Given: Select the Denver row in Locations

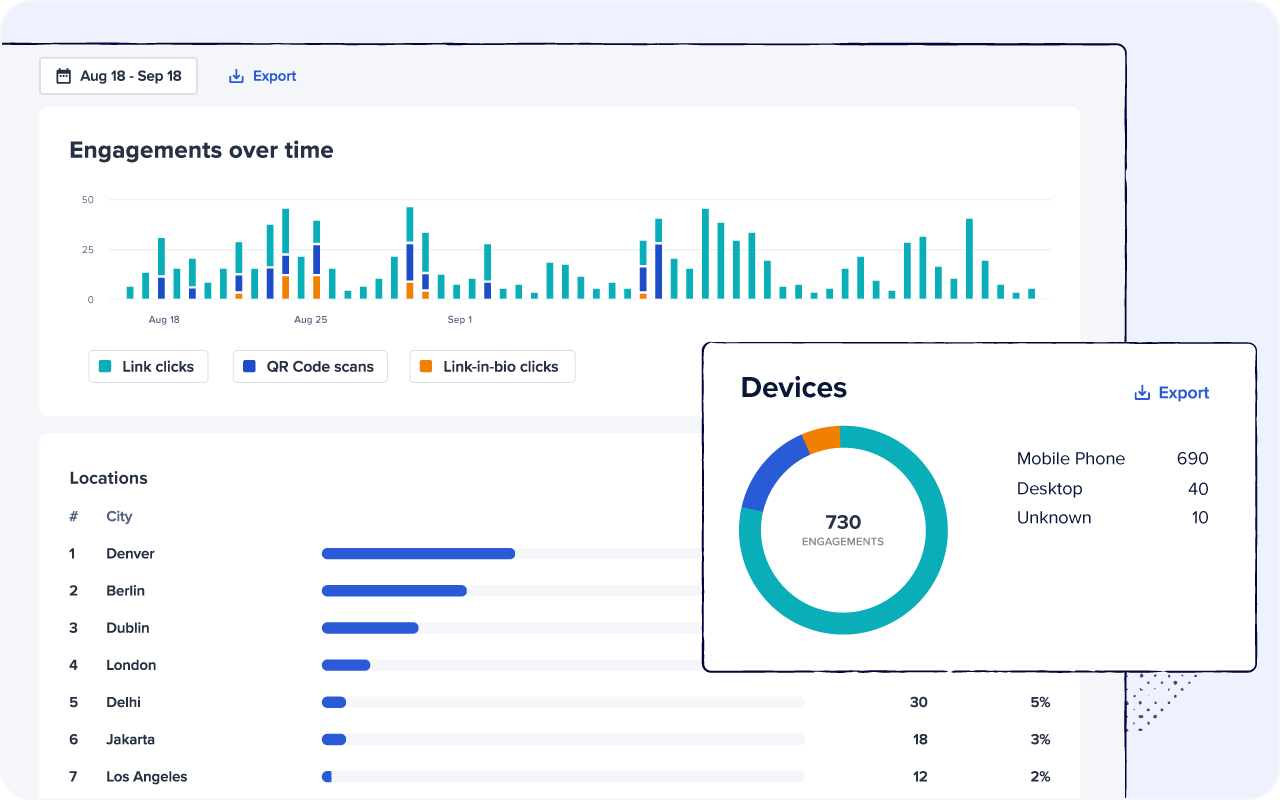Looking at the screenshot, I should click(130, 554).
